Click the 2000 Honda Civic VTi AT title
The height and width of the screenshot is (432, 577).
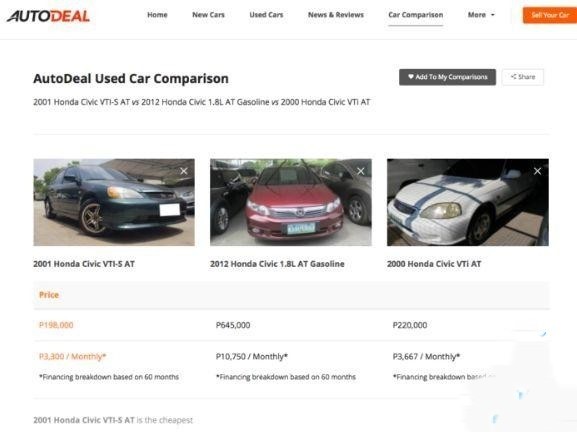434,264
